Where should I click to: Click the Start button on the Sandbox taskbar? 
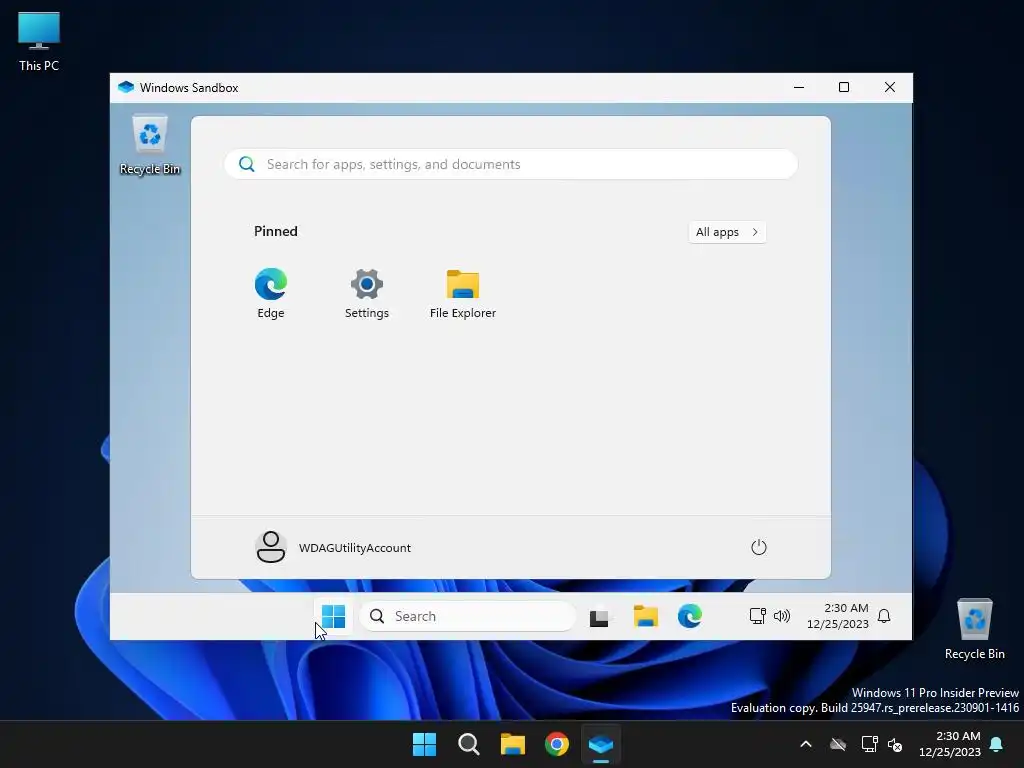tap(333, 616)
